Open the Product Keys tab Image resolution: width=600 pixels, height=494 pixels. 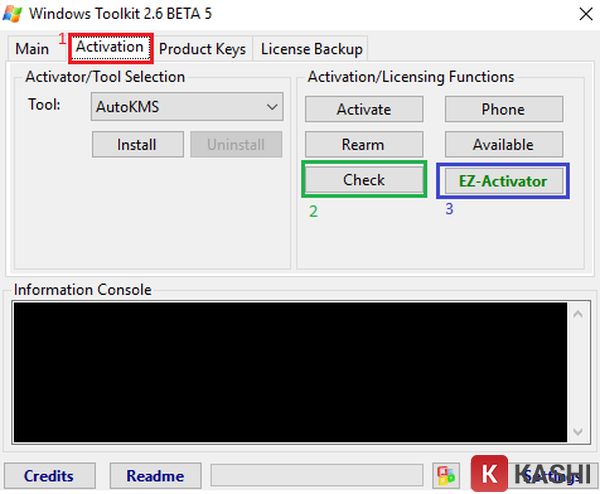pos(202,49)
